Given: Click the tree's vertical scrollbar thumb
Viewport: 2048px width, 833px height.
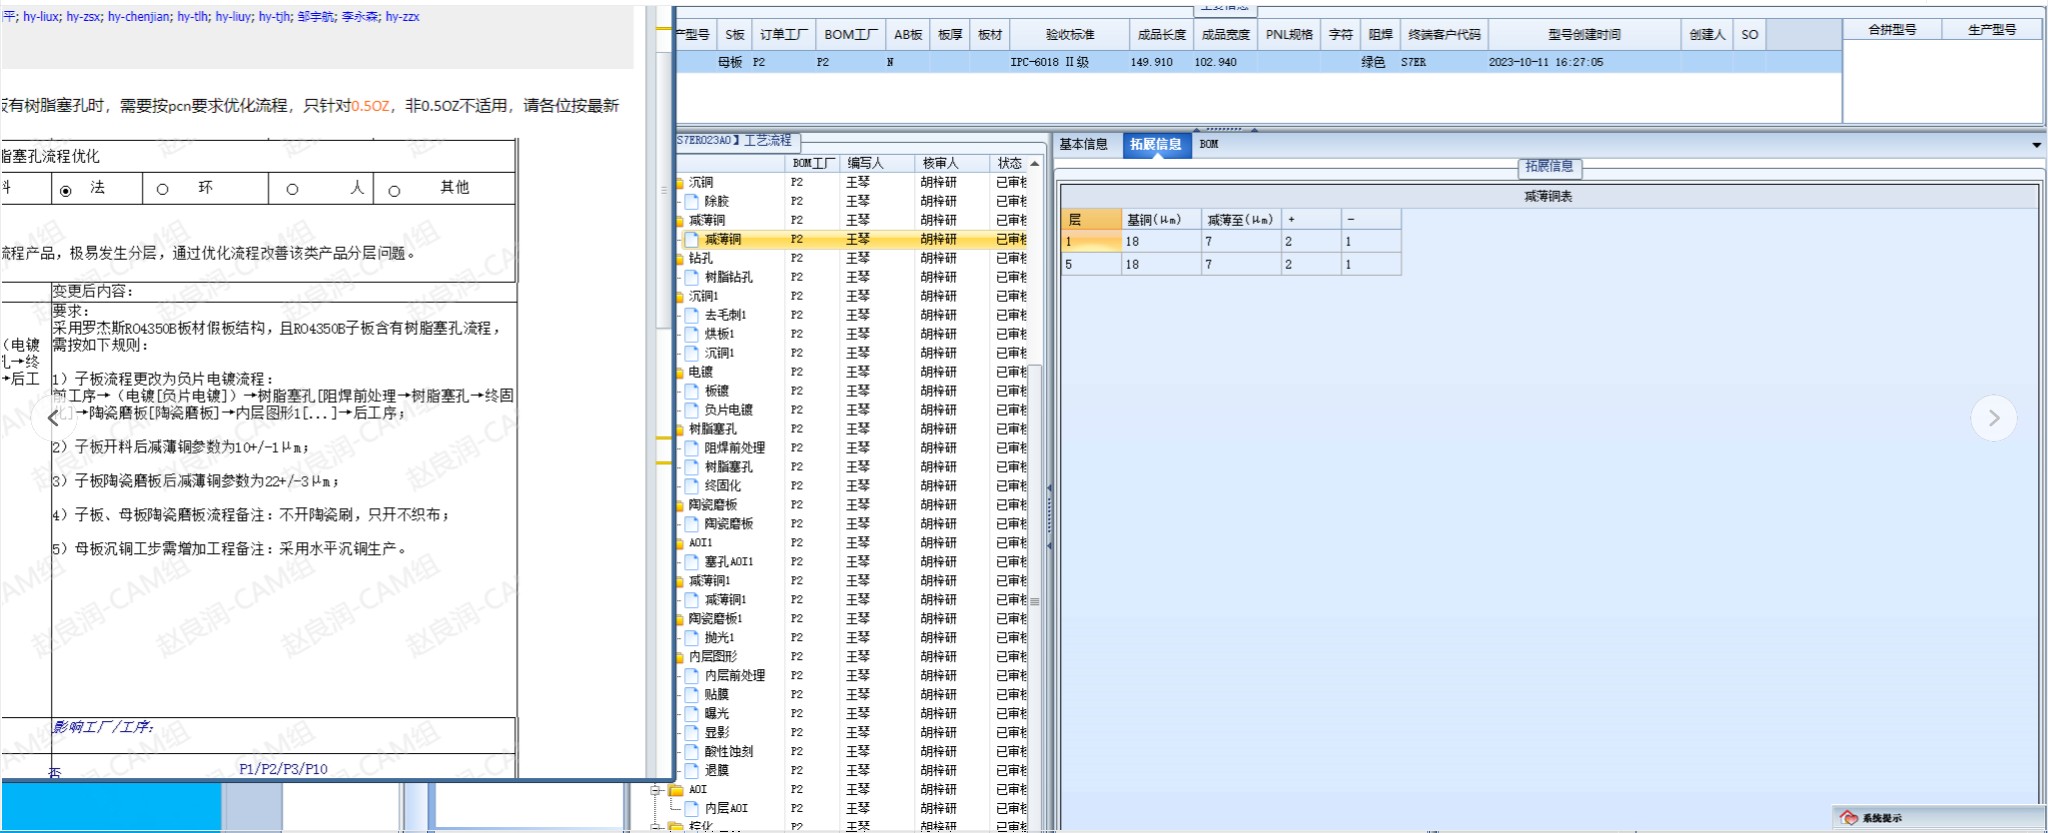Looking at the screenshot, I should click(1035, 600).
